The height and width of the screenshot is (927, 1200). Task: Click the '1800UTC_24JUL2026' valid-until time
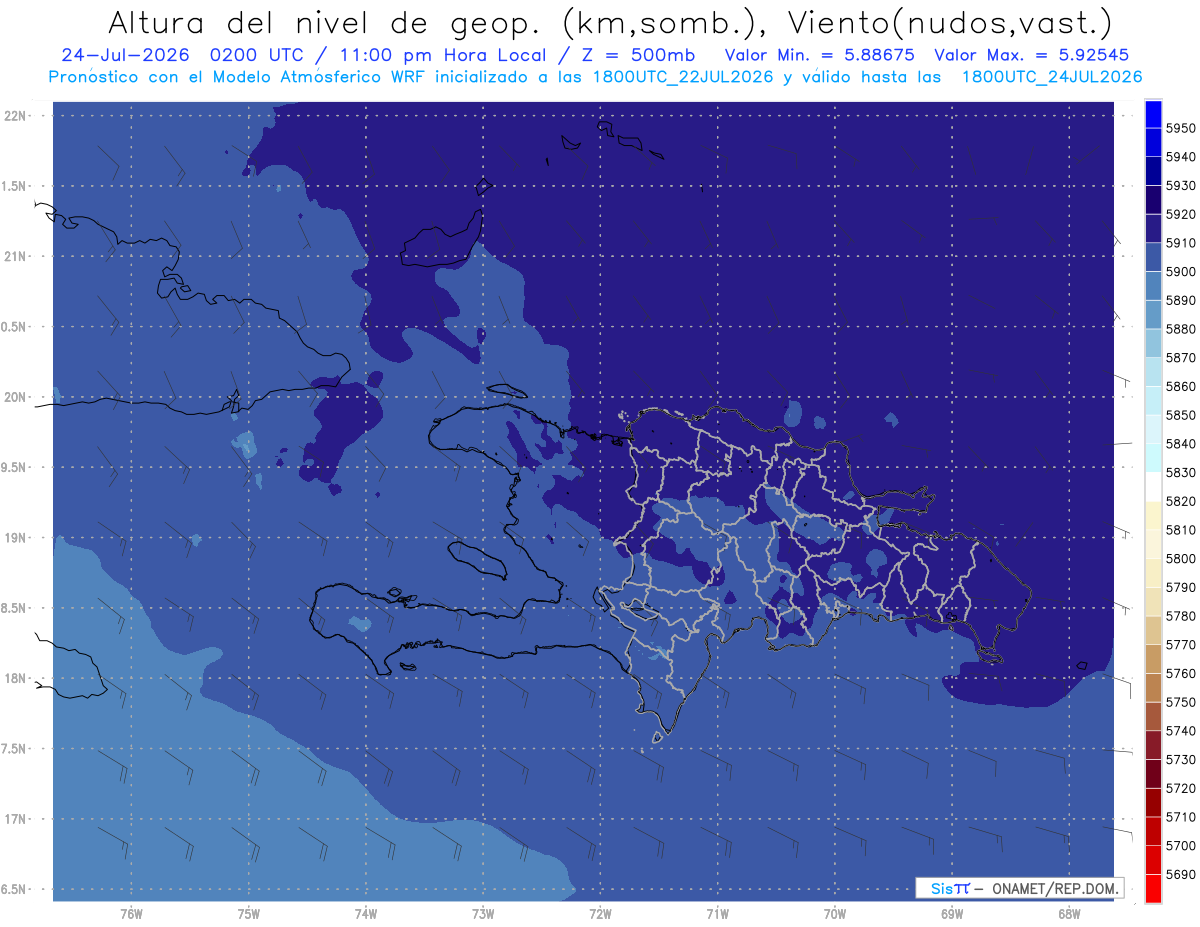pos(1052,78)
